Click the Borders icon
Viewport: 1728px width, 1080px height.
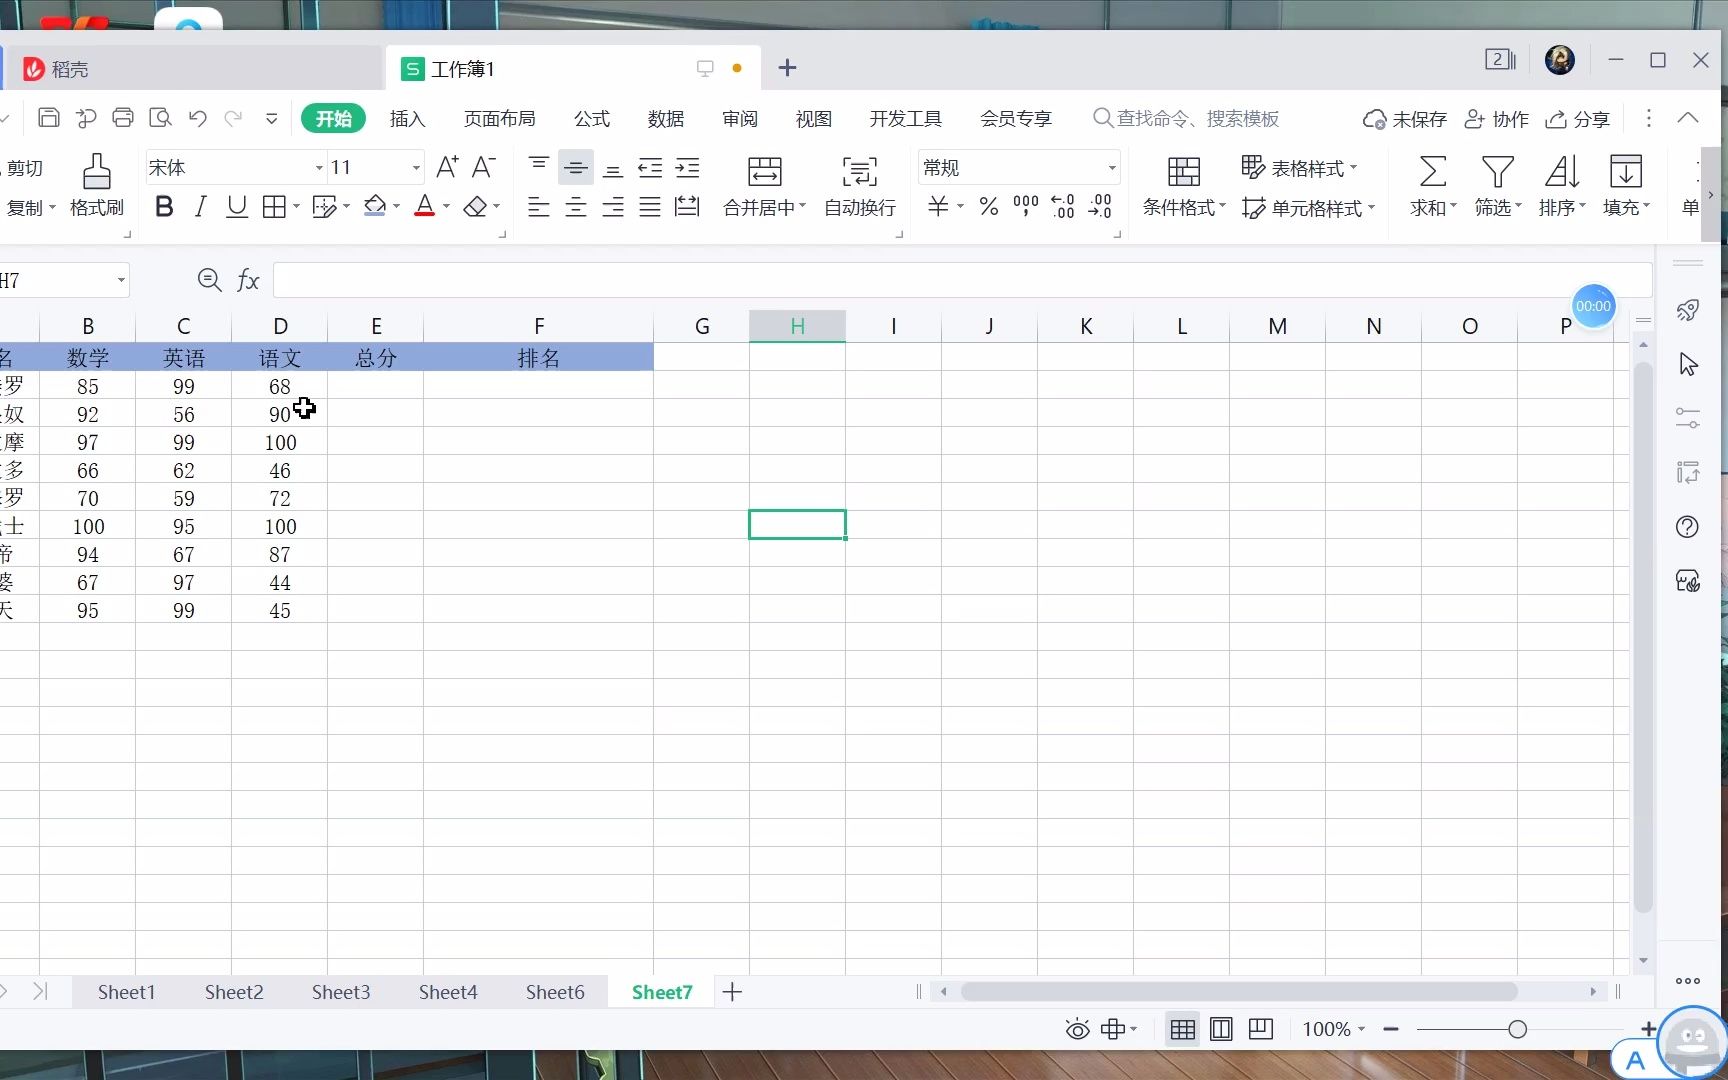(x=274, y=207)
